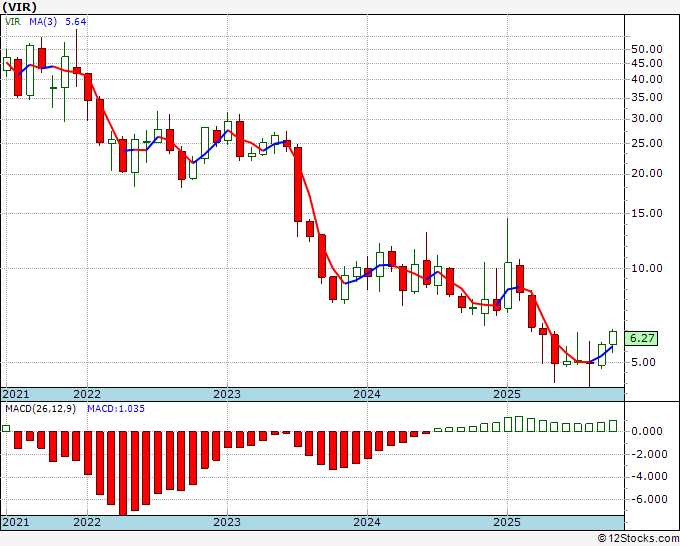Click the 6.27 current price tag
Viewport: 680px width, 546px height.
tap(641, 338)
